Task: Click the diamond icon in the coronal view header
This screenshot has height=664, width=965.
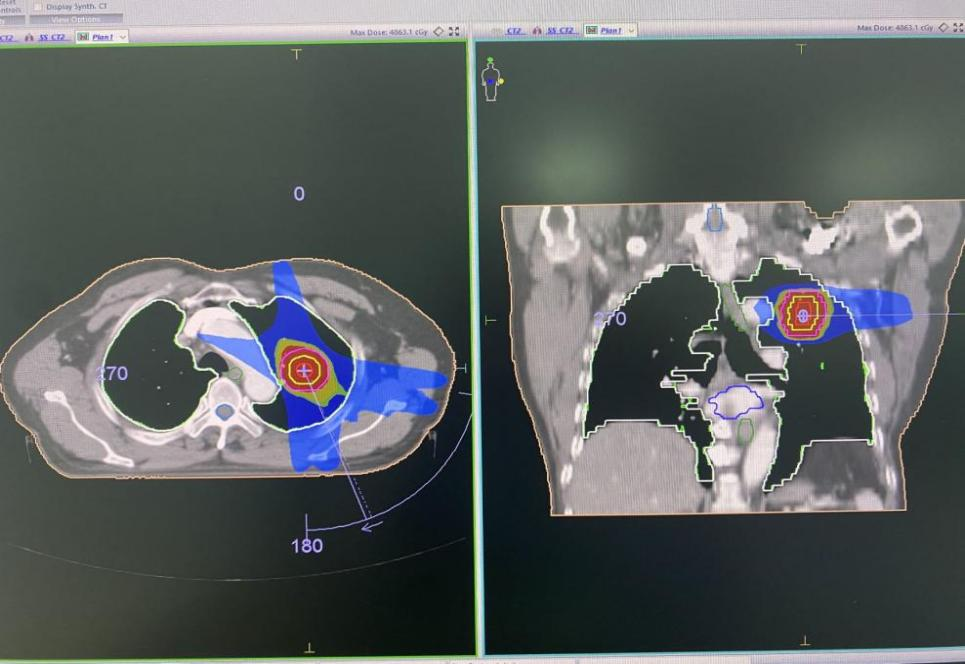Action: click(942, 28)
